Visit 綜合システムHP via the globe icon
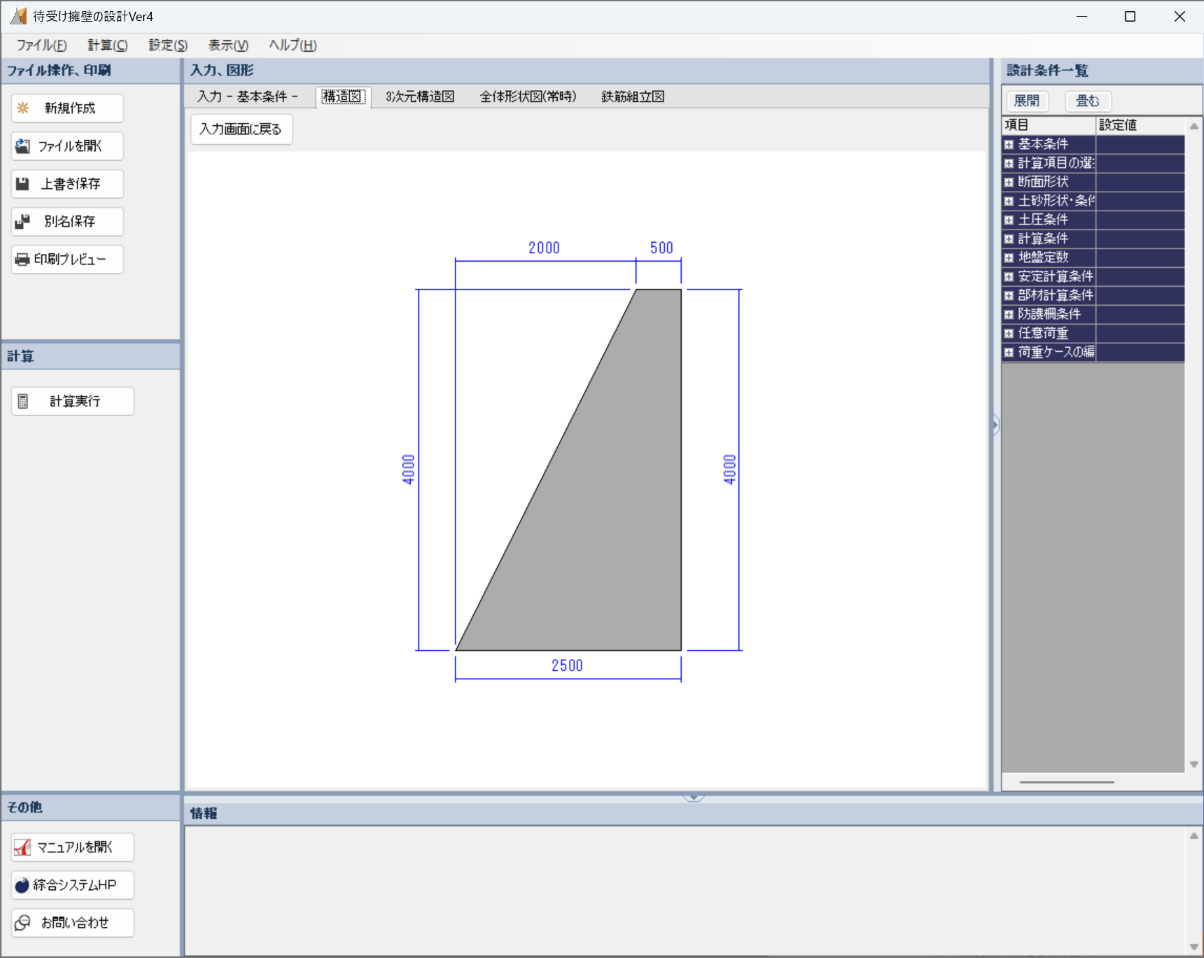1204x958 pixels. point(72,885)
